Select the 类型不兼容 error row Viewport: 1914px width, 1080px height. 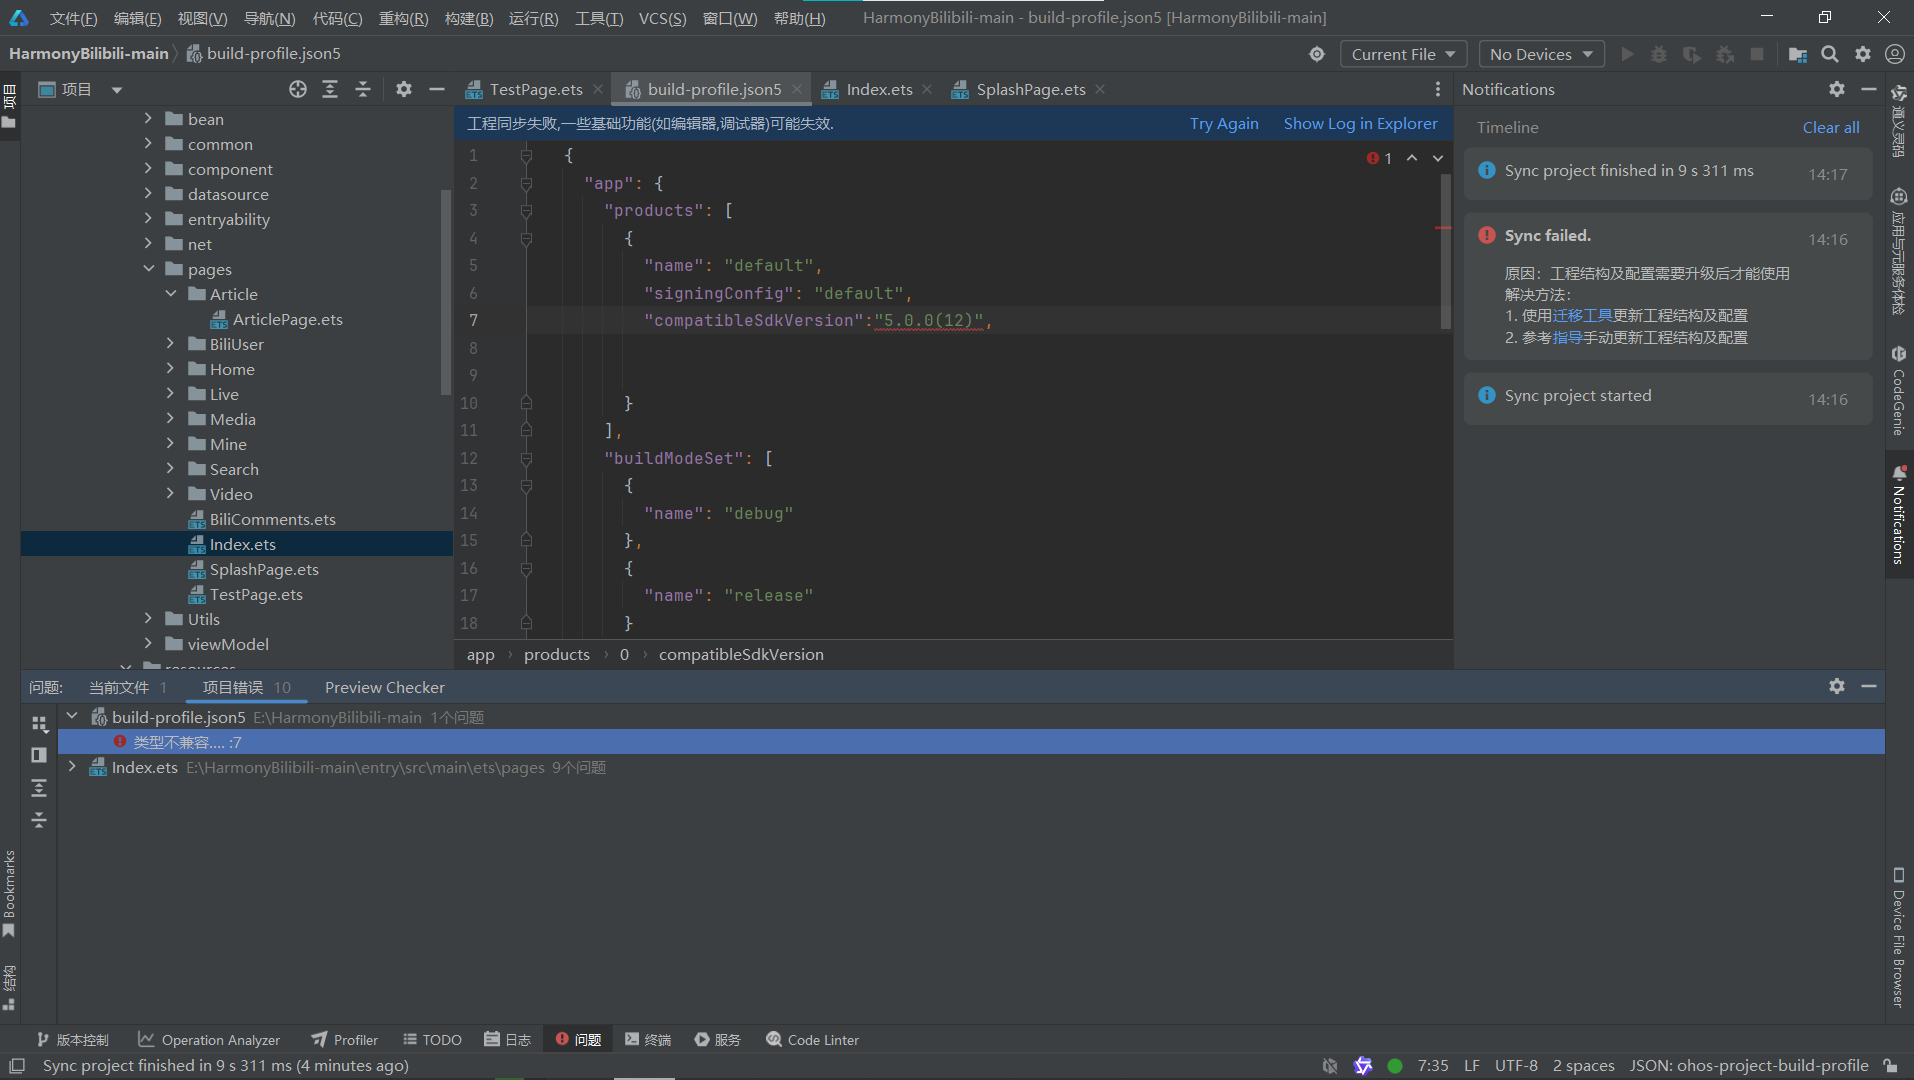971,742
